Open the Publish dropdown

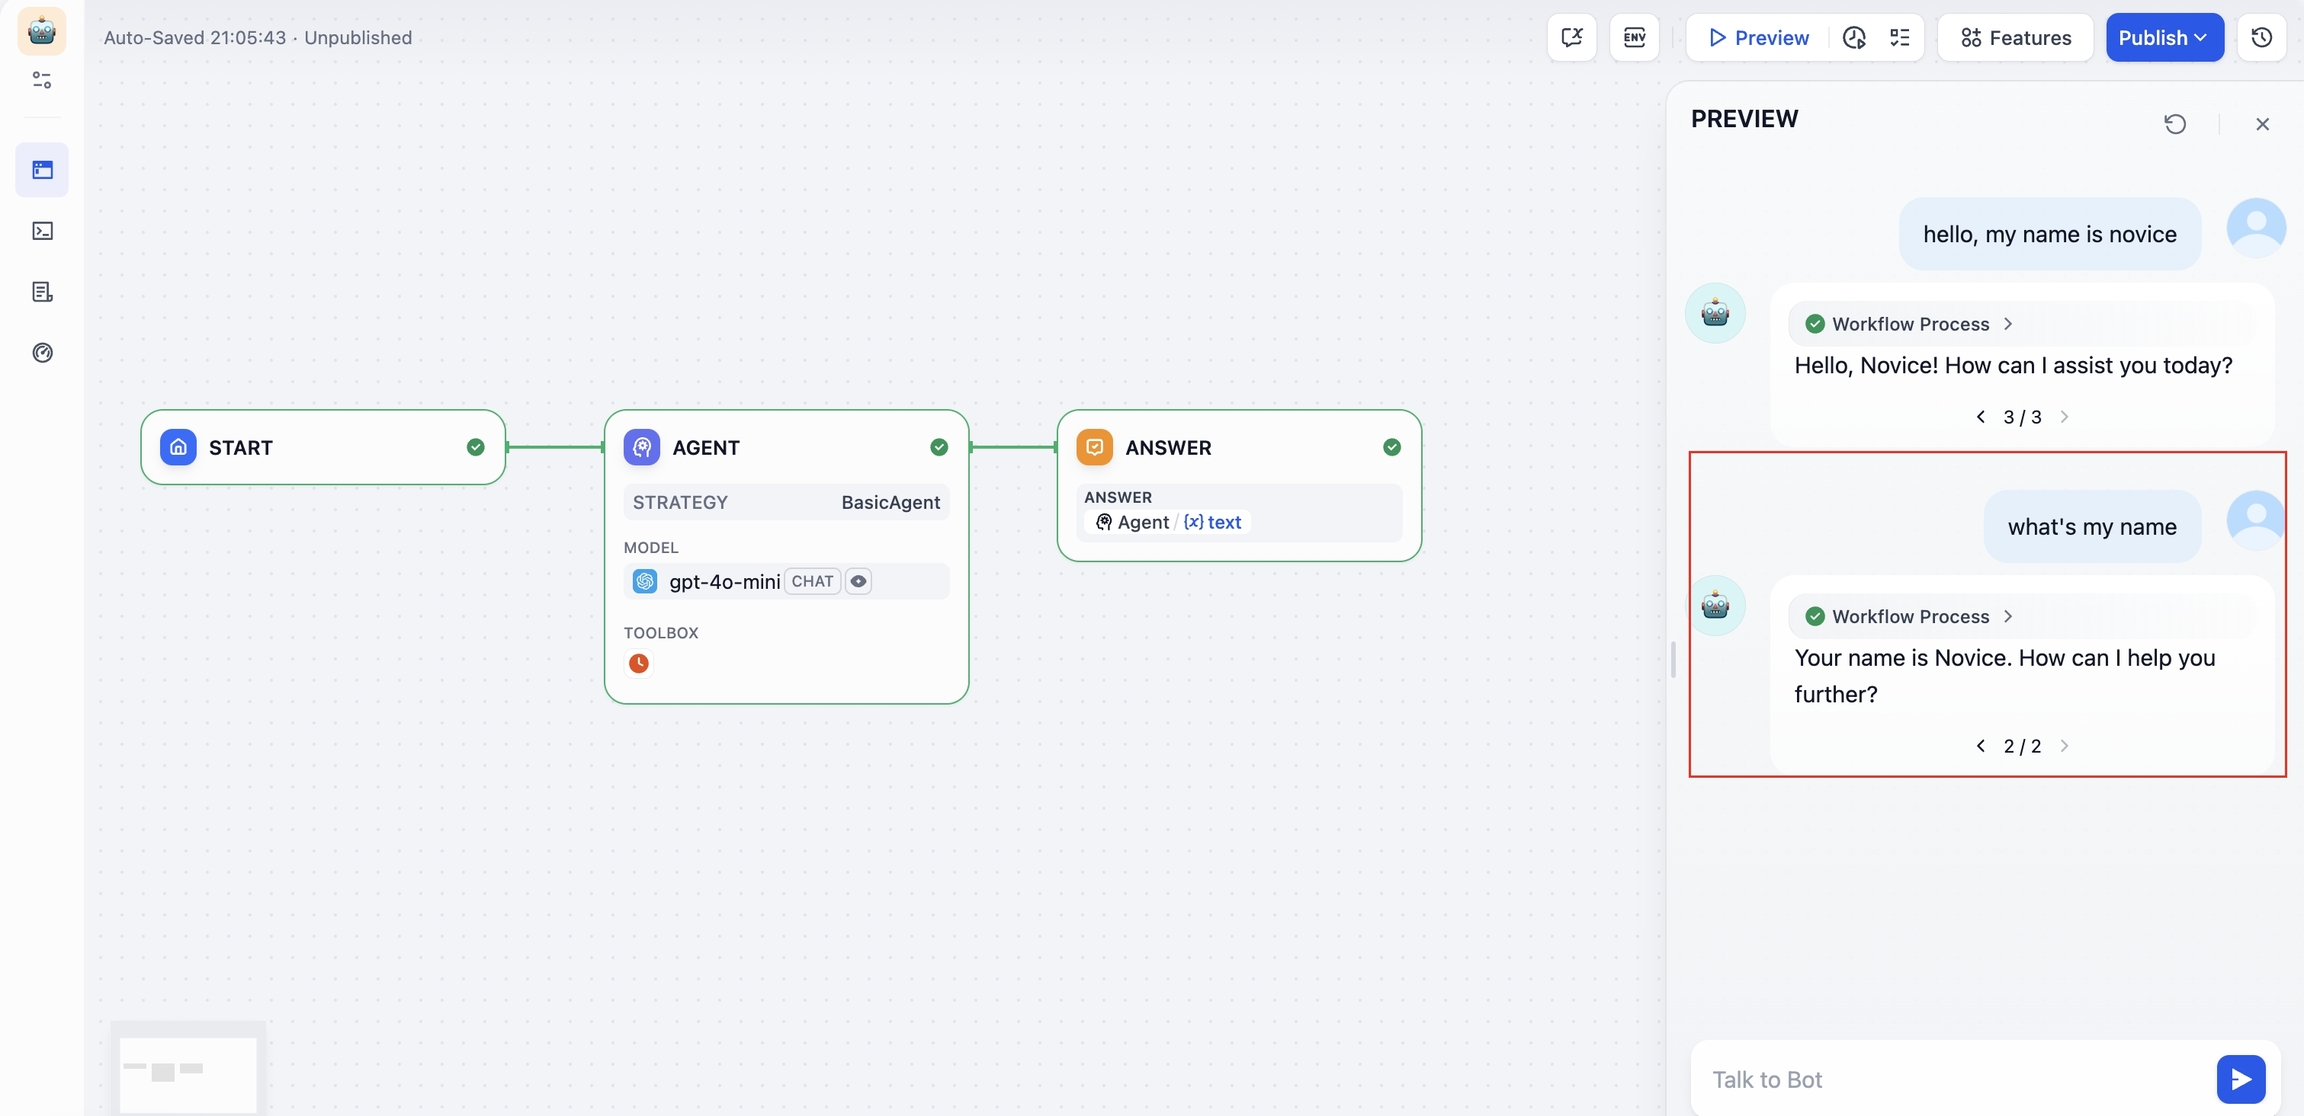(2164, 38)
